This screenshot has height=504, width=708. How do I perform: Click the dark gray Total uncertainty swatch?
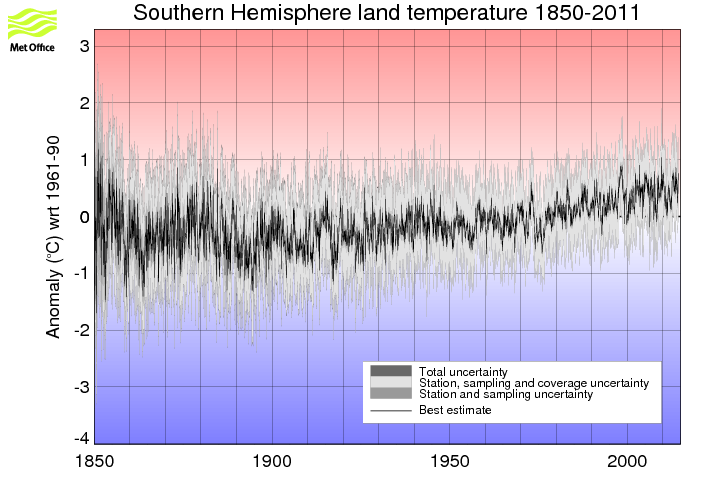(391, 371)
